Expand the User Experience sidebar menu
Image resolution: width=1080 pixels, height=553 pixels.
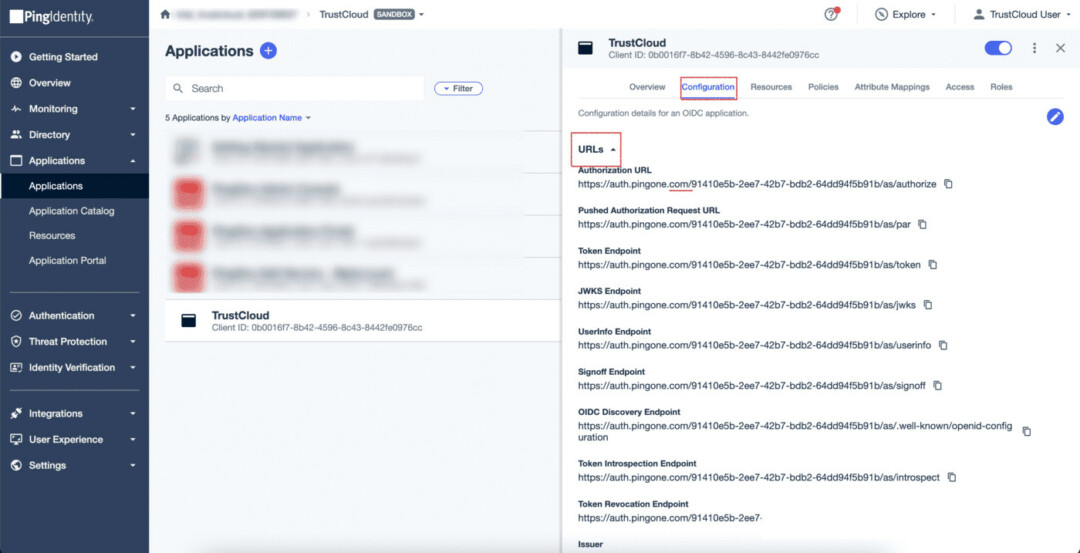[x=133, y=439]
